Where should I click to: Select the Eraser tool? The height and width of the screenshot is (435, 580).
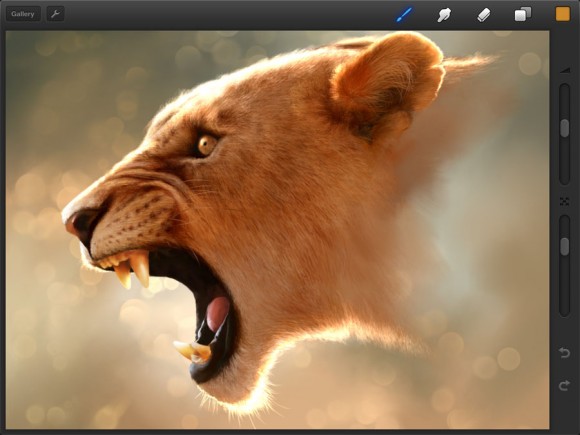pyautogui.click(x=483, y=15)
